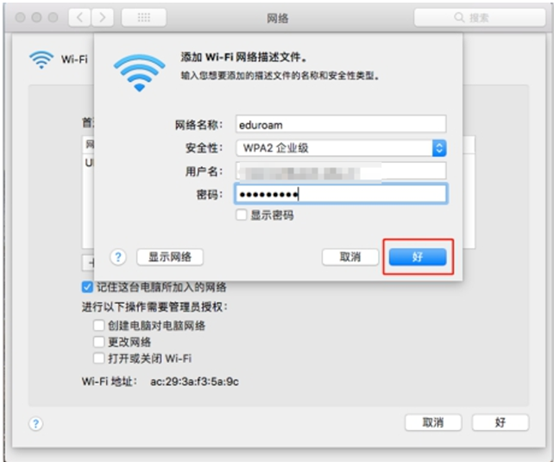Click 取消 in the Wi-Fi profile dialog

point(350,257)
